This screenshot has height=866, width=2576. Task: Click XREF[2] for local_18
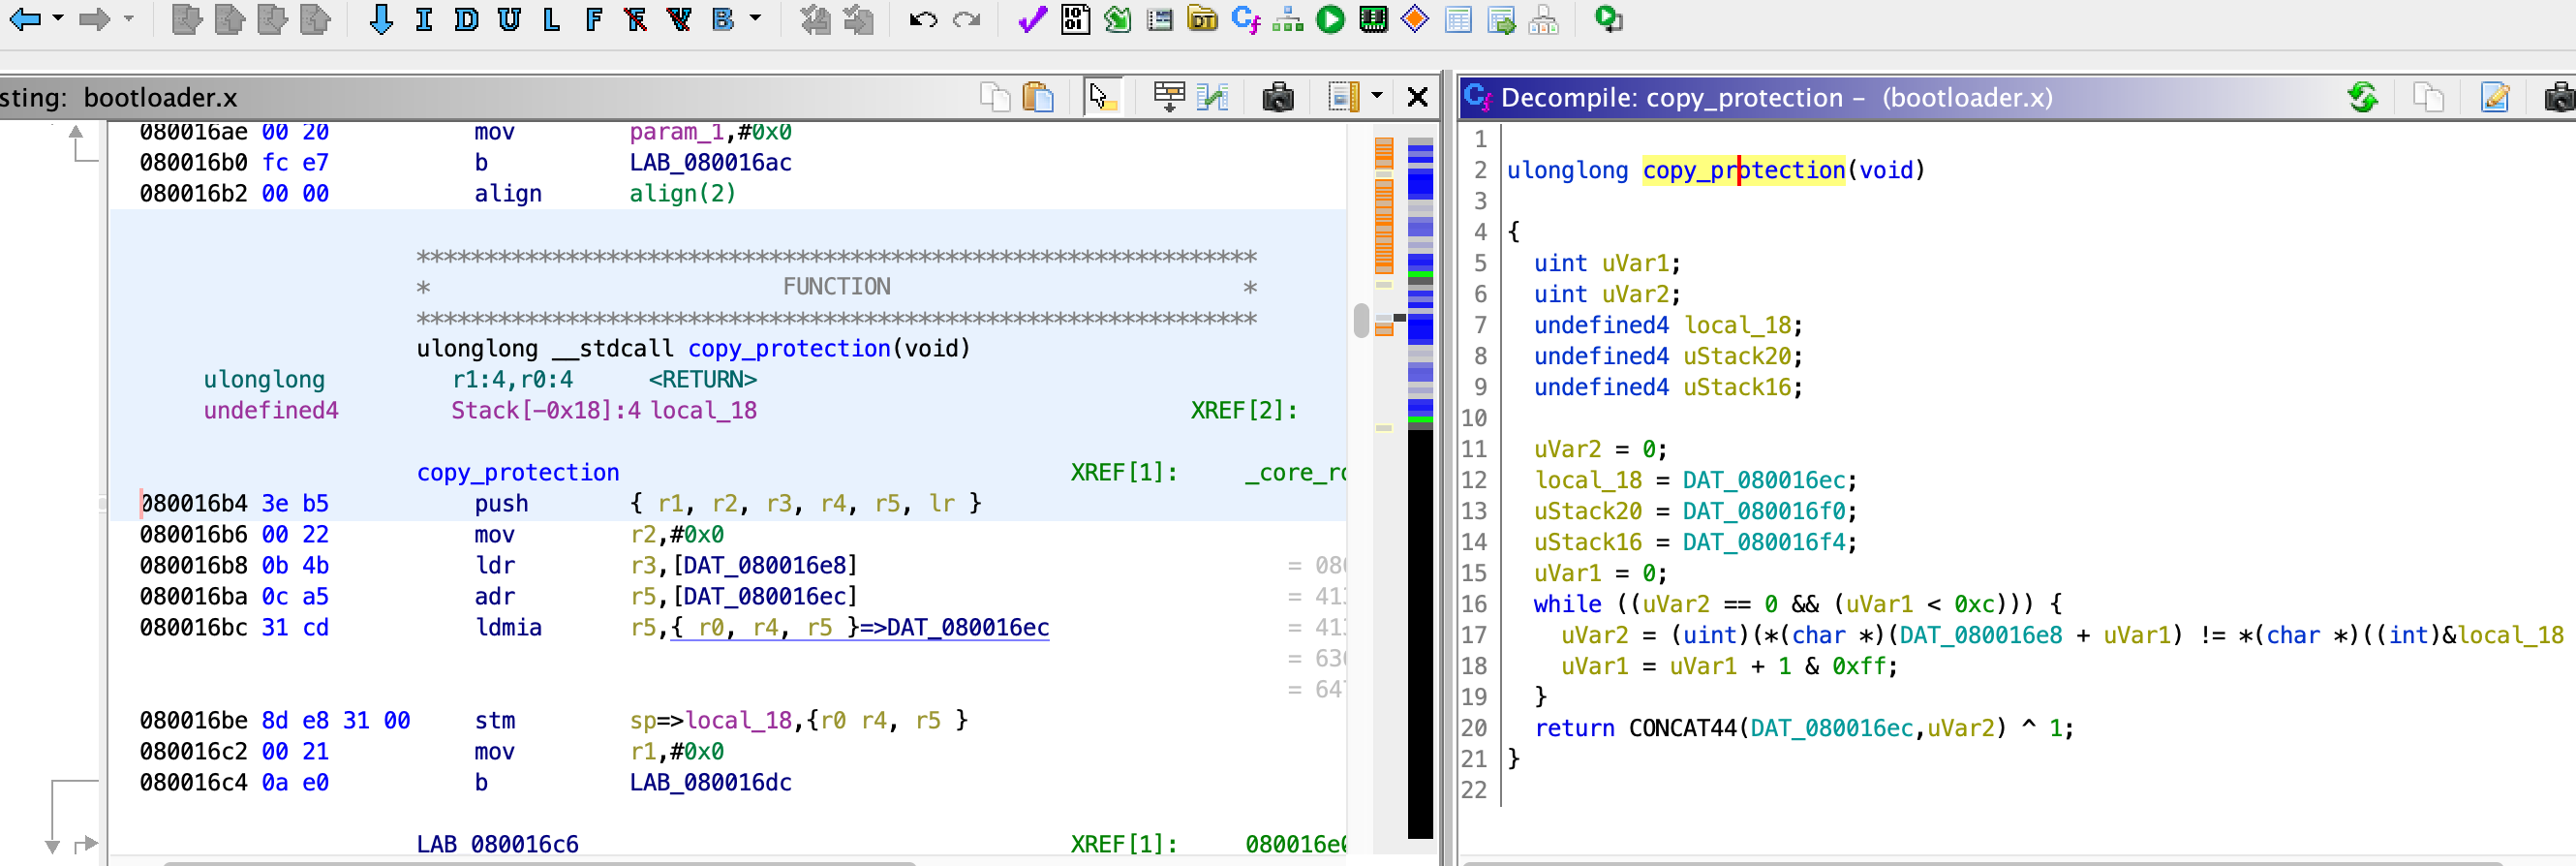point(1243,410)
